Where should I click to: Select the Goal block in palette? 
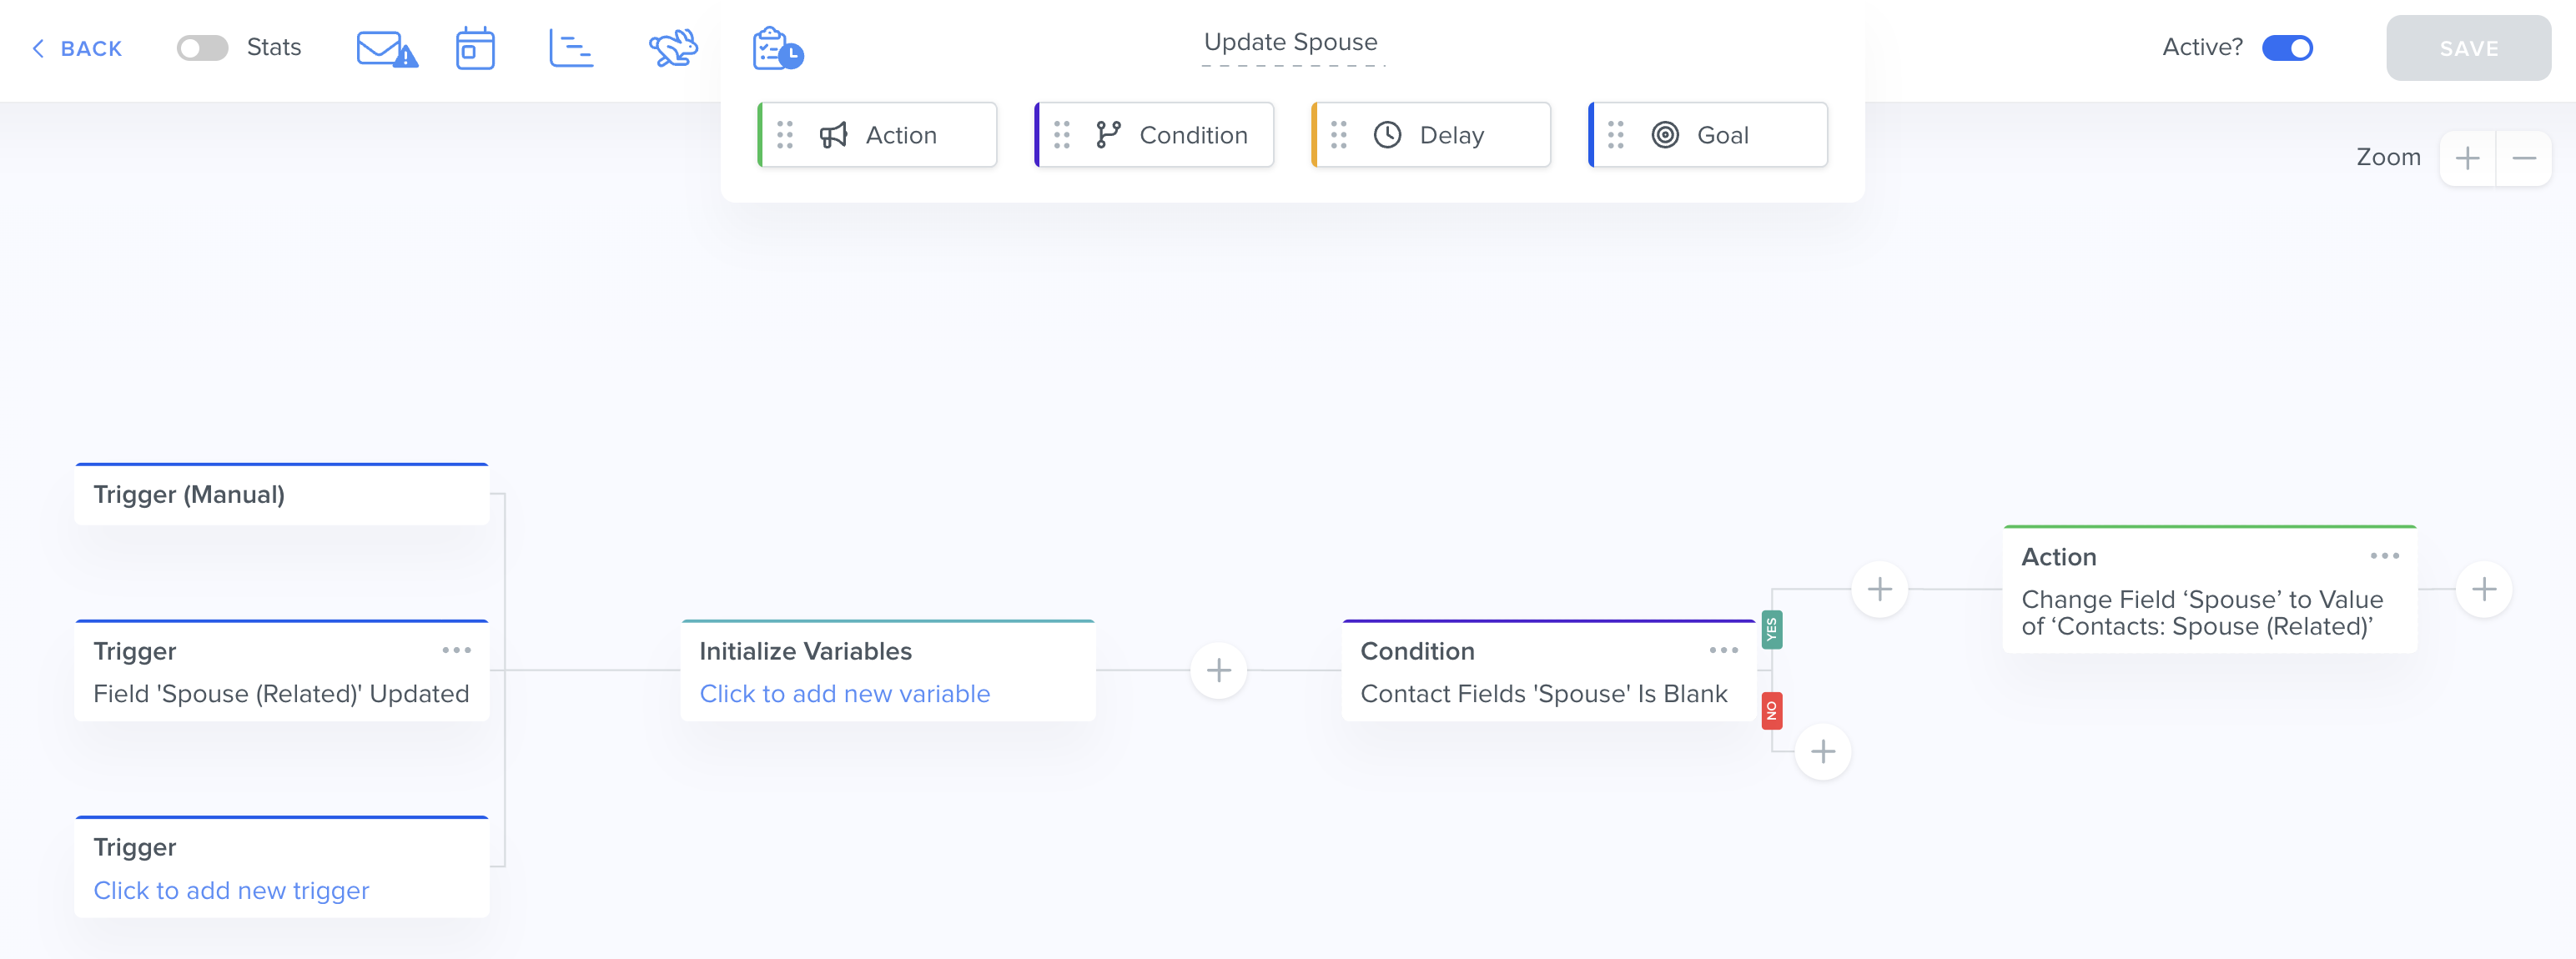pyautogui.click(x=1708, y=135)
